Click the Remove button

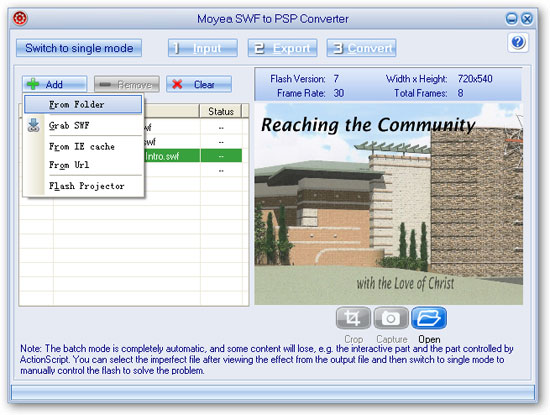(x=127, y=84)
